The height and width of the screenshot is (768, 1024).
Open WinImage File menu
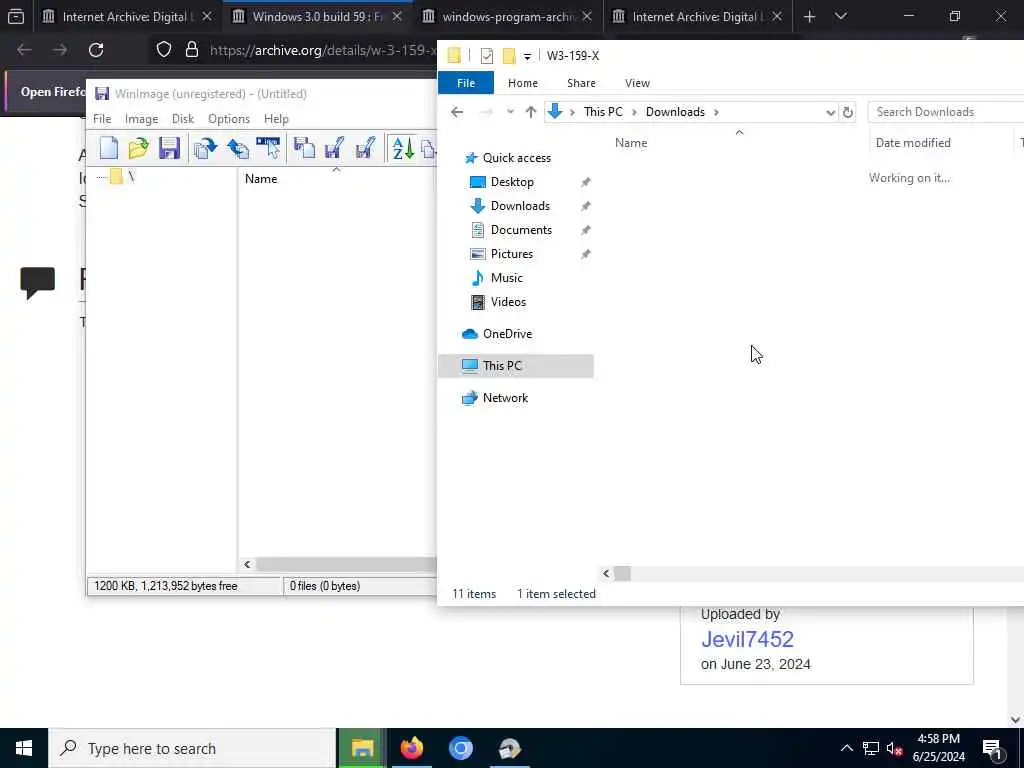tap(102, 119)
